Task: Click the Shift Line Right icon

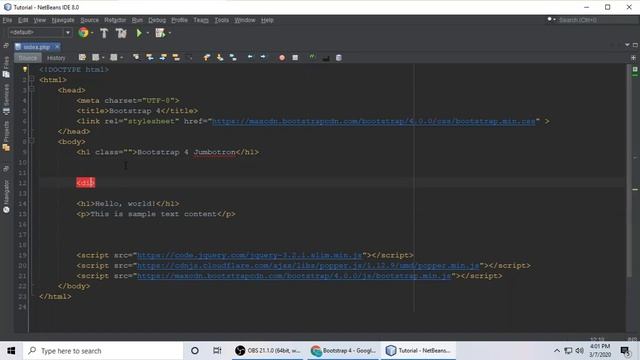Action: click(x=263, y=57)
